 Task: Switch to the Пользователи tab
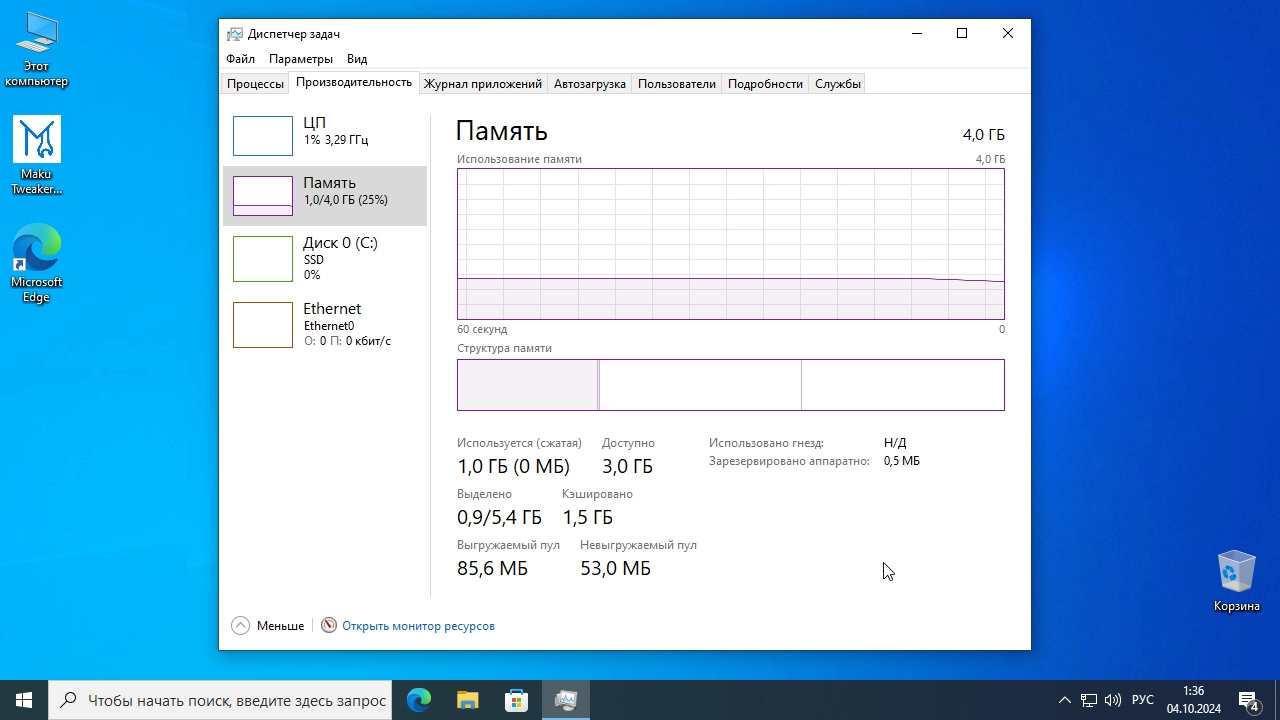tap(677, 84)
